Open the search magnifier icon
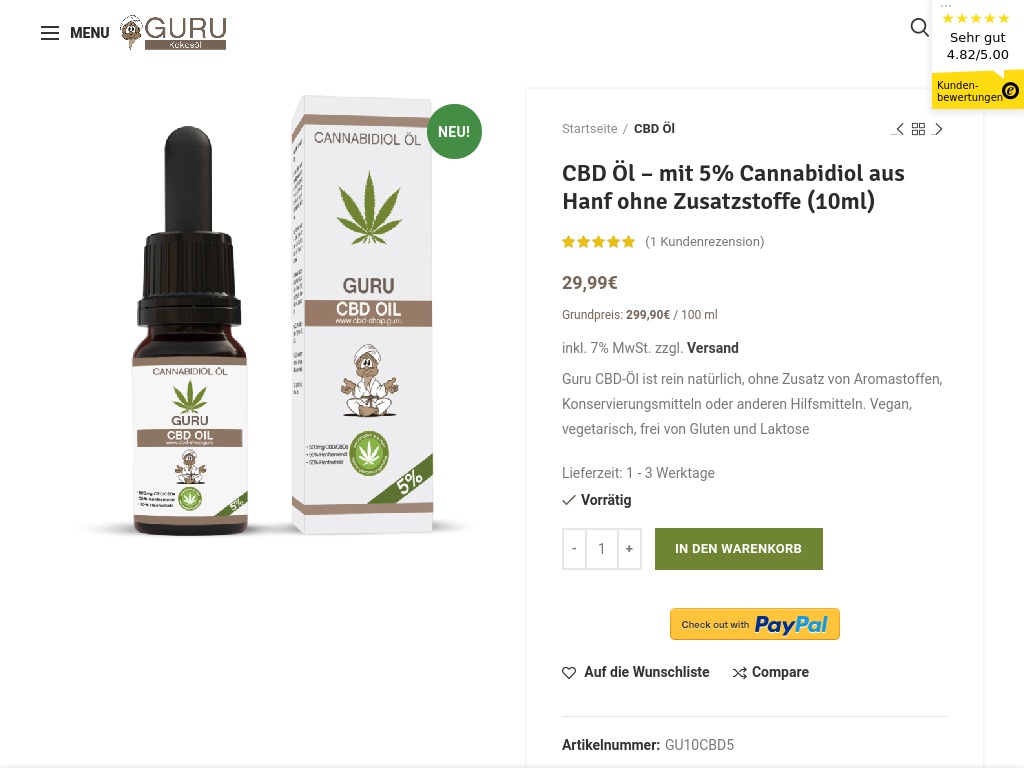This screenshot has width=1024, height=768. click(920, 27)
